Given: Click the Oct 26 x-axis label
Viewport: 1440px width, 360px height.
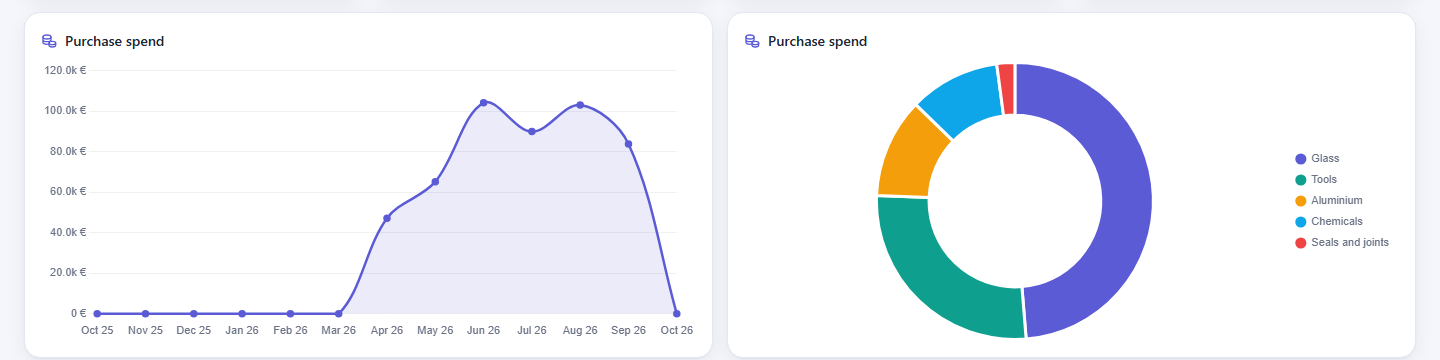Looking at the screenshot, I should 676,330.
